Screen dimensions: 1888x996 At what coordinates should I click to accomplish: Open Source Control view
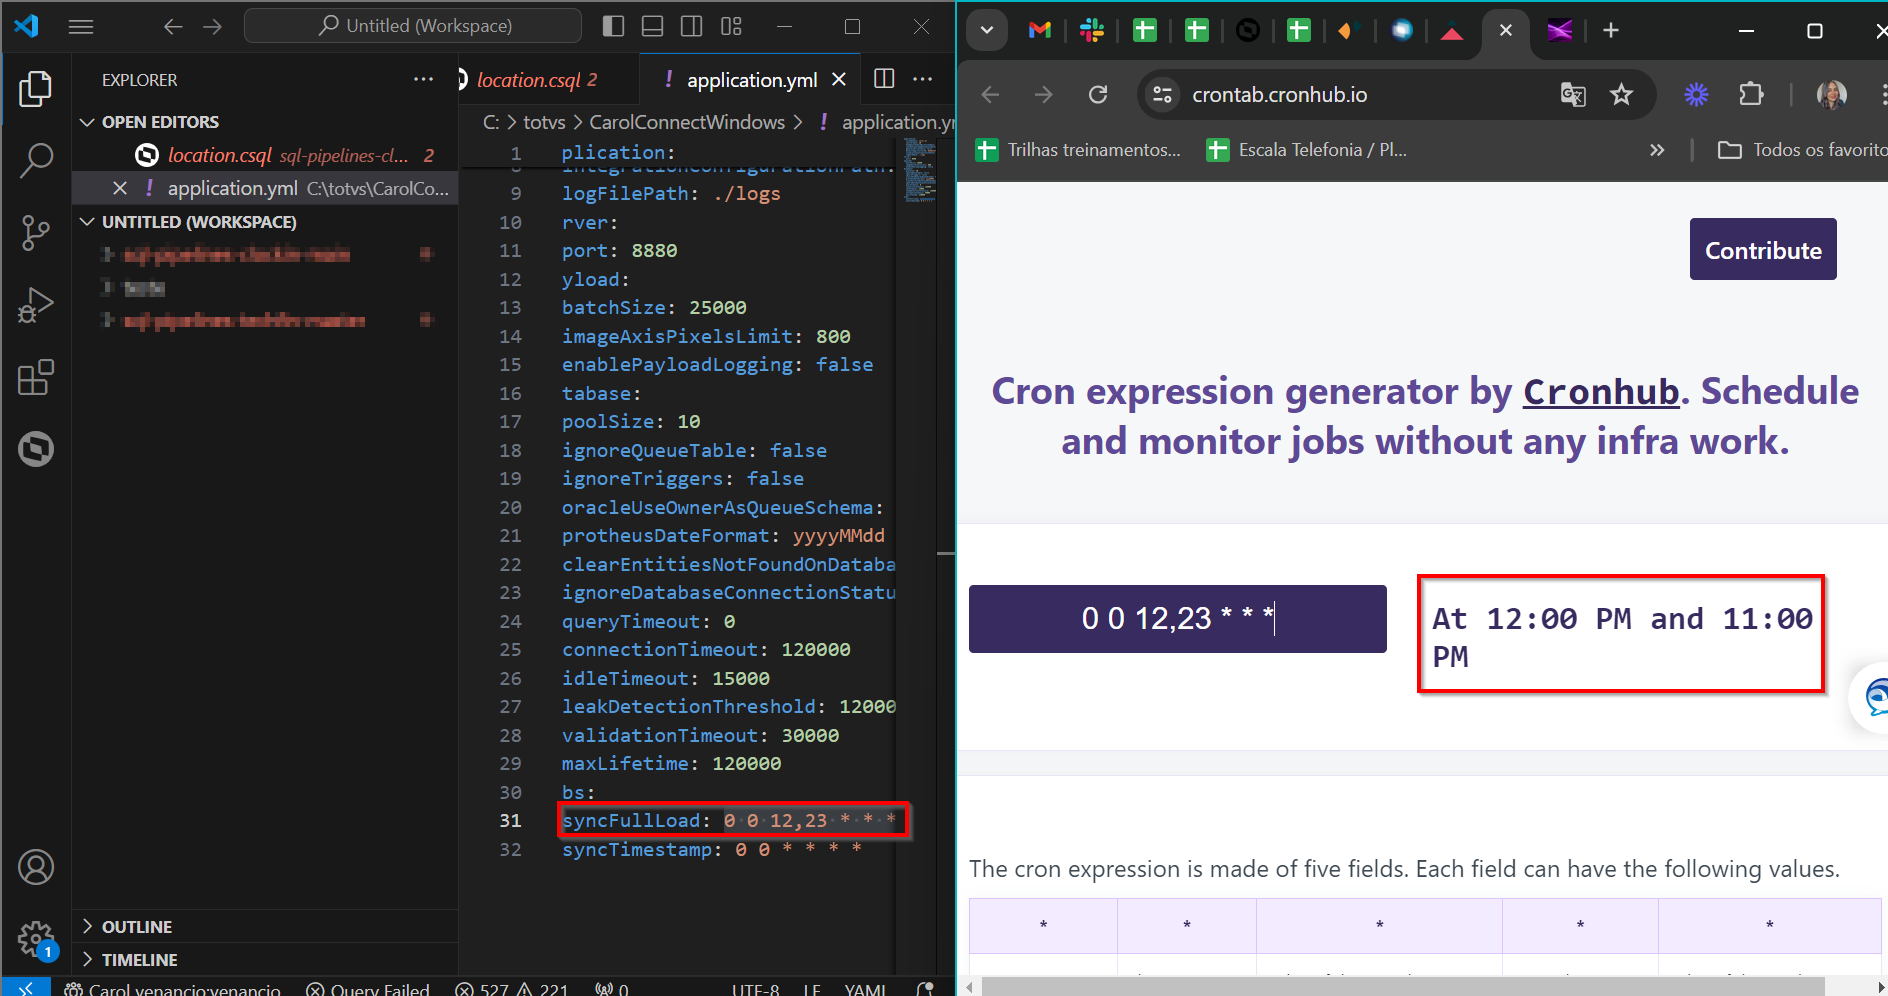36,233
